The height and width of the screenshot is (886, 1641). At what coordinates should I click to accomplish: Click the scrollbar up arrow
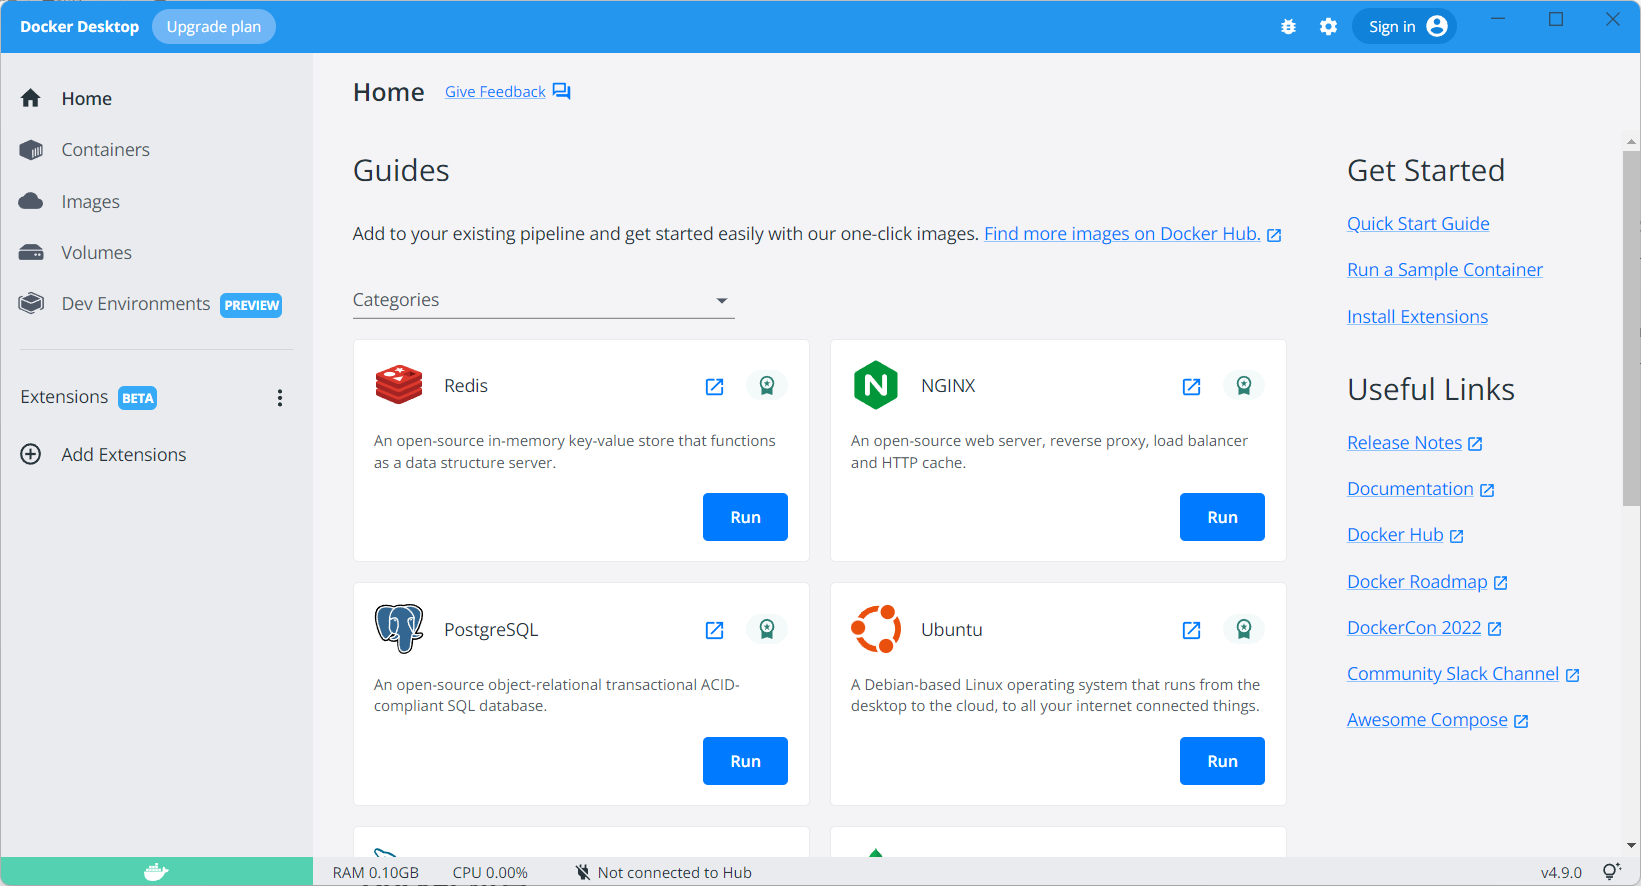pos(1631,143)
